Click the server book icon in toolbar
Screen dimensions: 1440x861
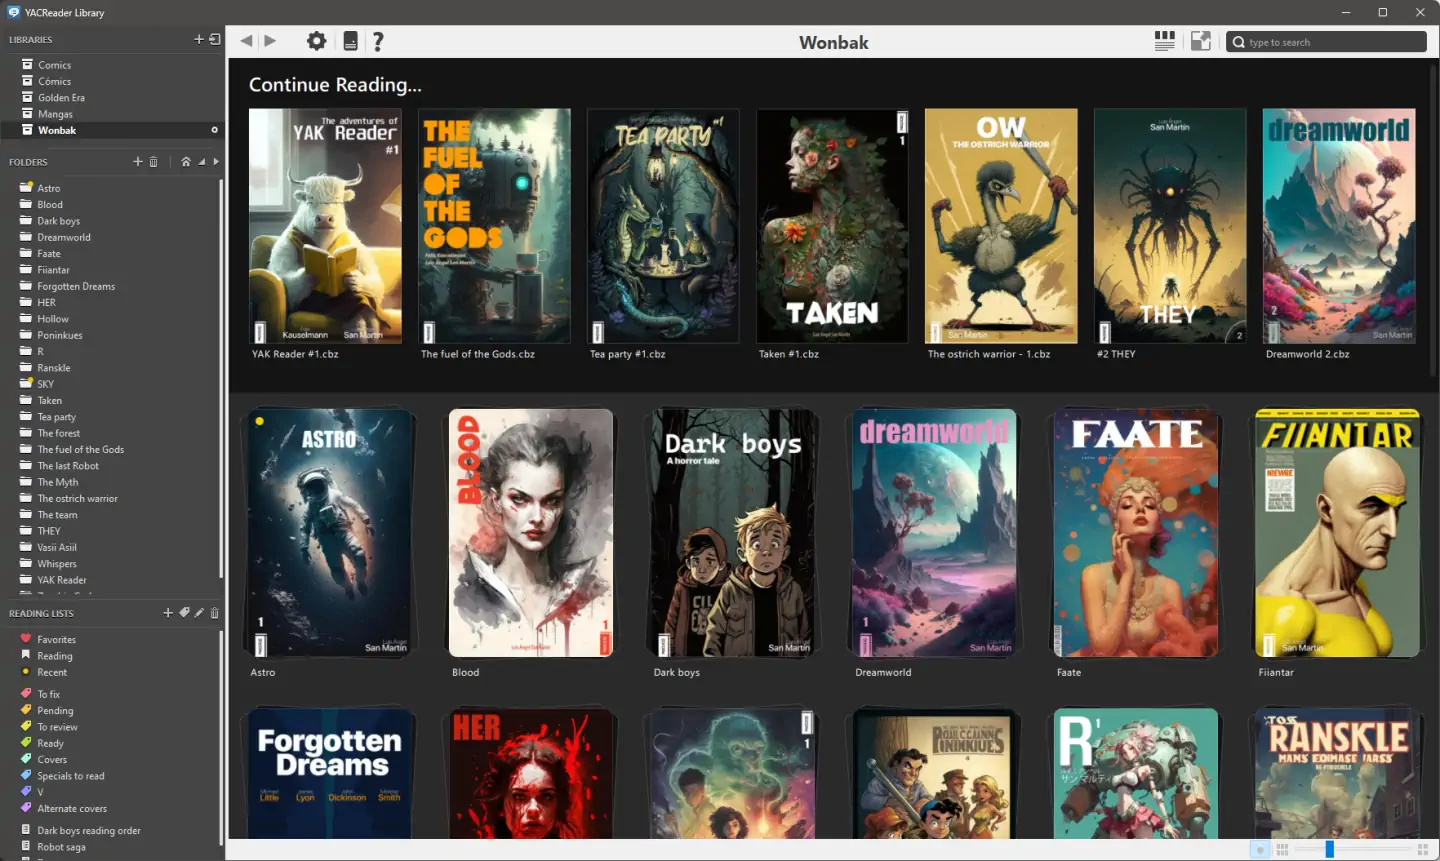click(x=350, y=41)
